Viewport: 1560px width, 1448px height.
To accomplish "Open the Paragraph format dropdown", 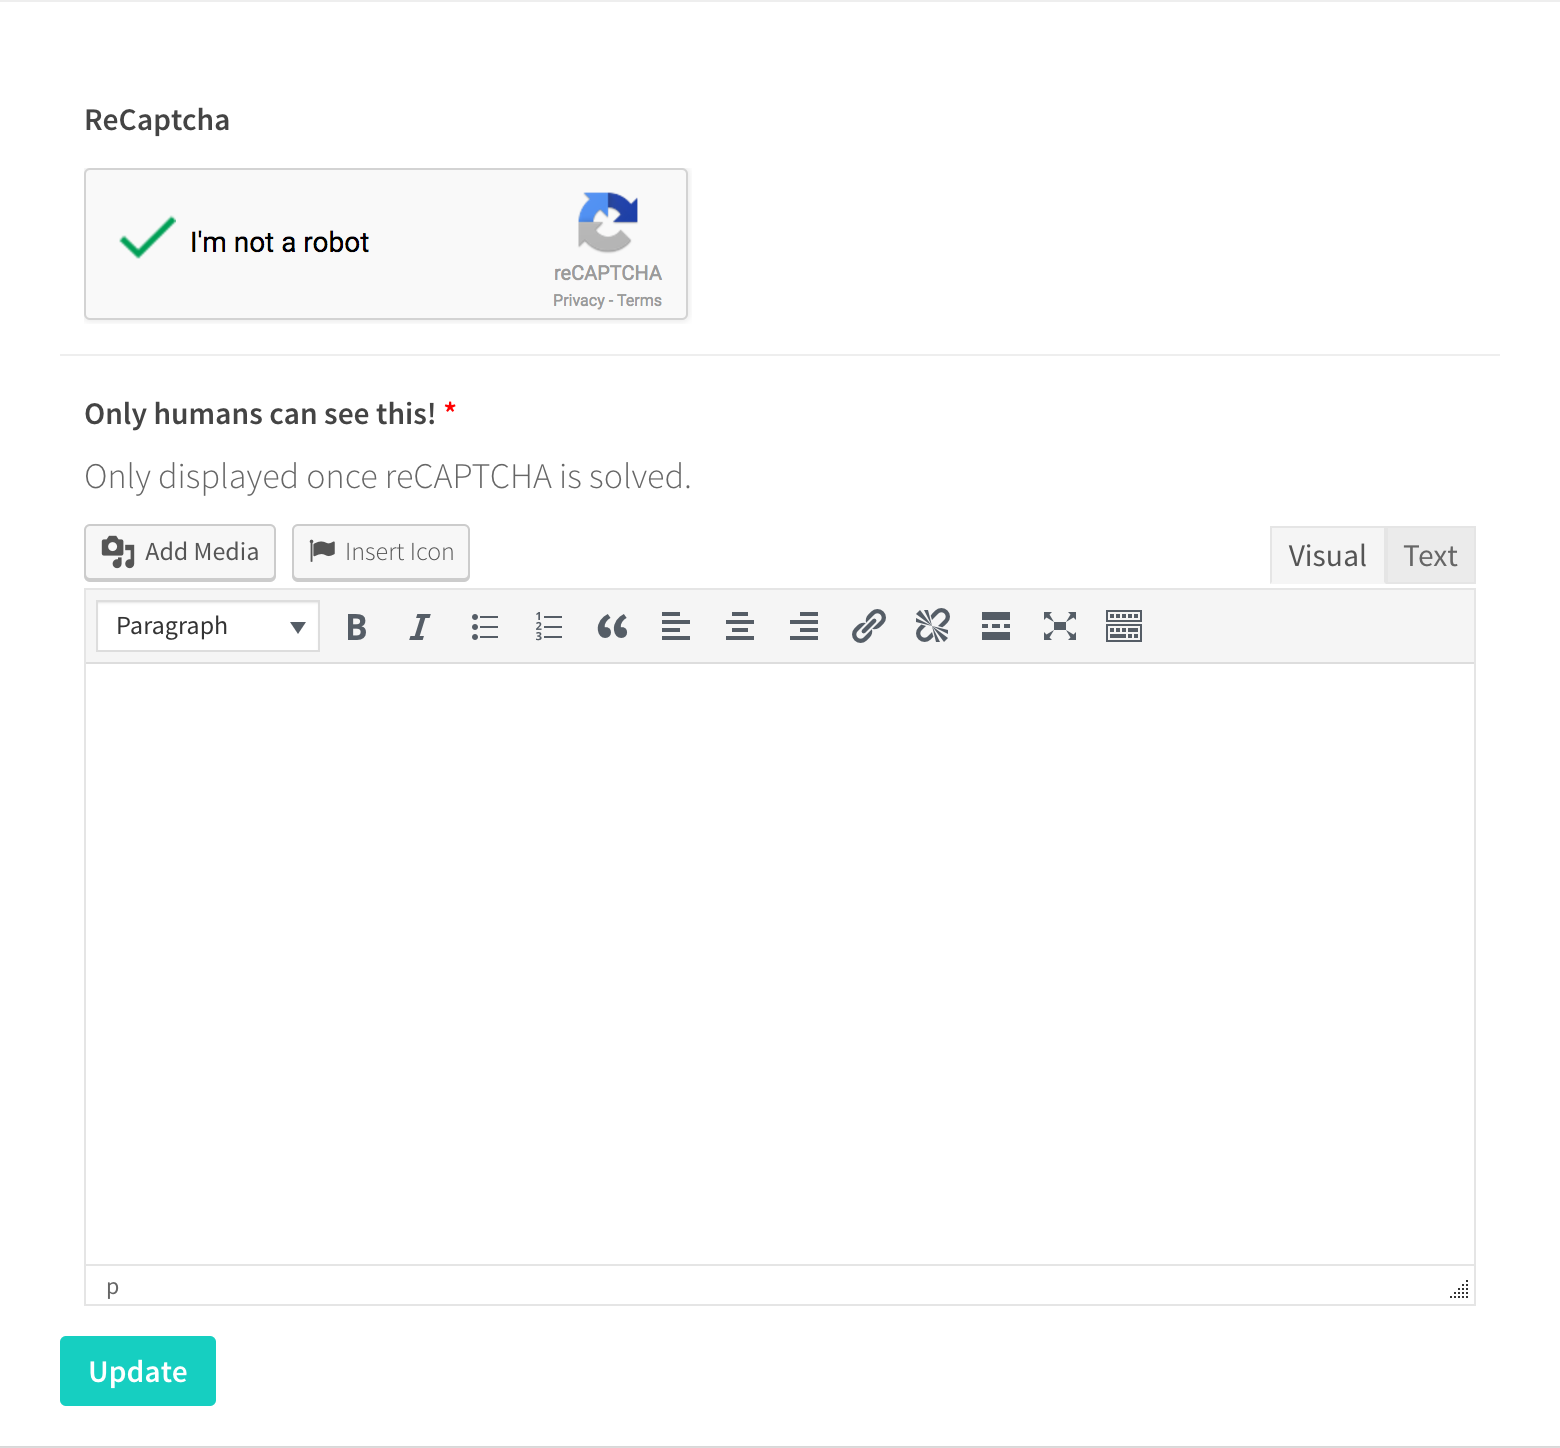I will click(x=208, y=627).
